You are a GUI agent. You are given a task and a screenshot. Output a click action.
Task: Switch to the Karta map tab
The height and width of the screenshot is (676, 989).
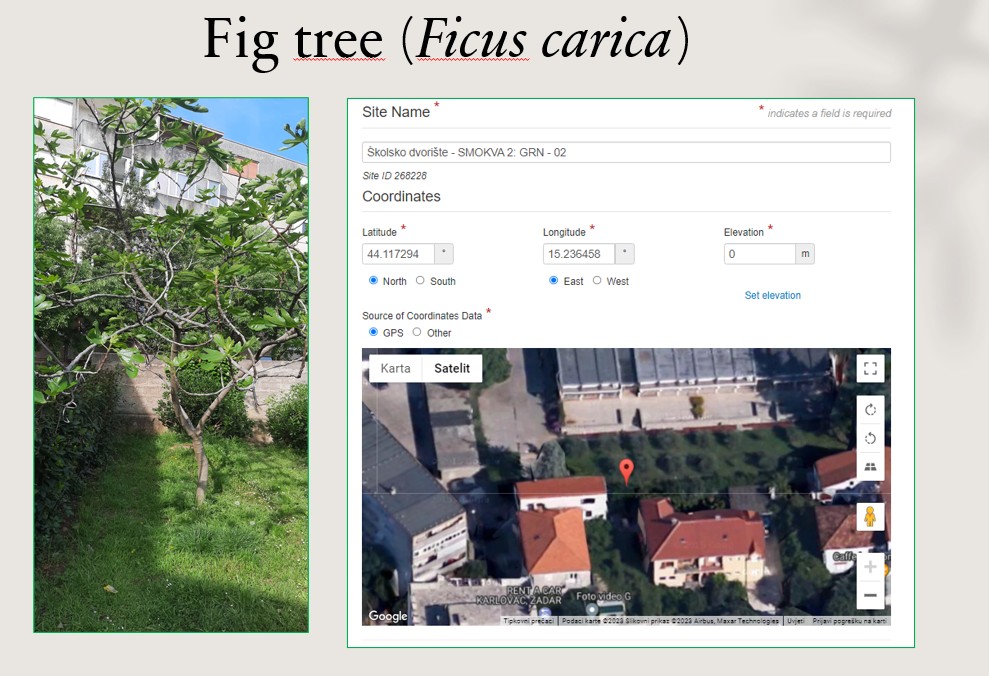[x=395, y=368]
